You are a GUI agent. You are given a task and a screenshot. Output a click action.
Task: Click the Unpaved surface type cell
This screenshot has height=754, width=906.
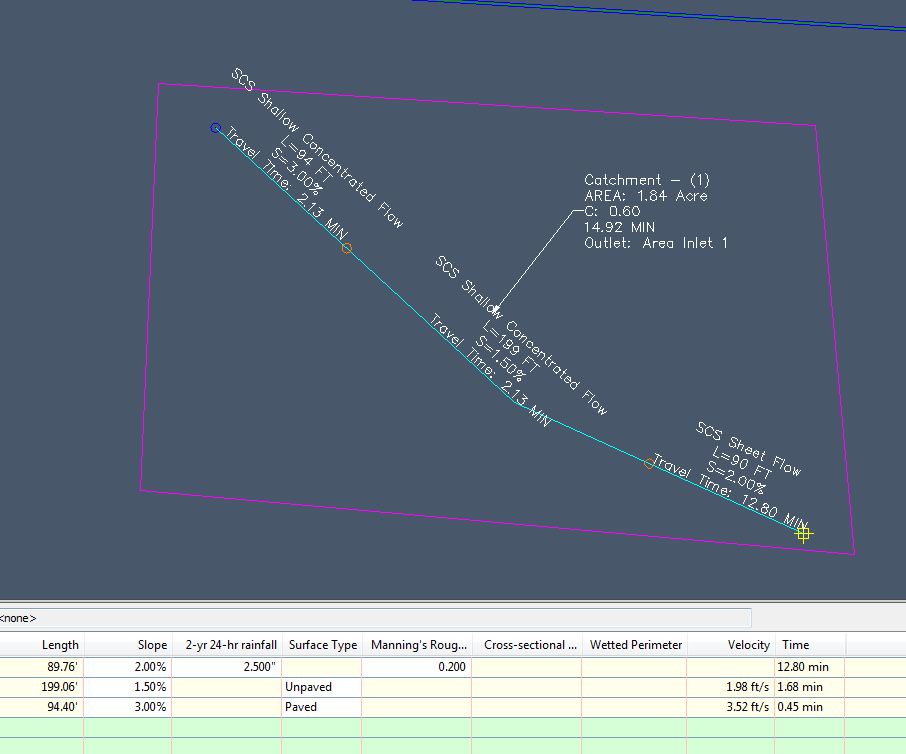[322, 687]
